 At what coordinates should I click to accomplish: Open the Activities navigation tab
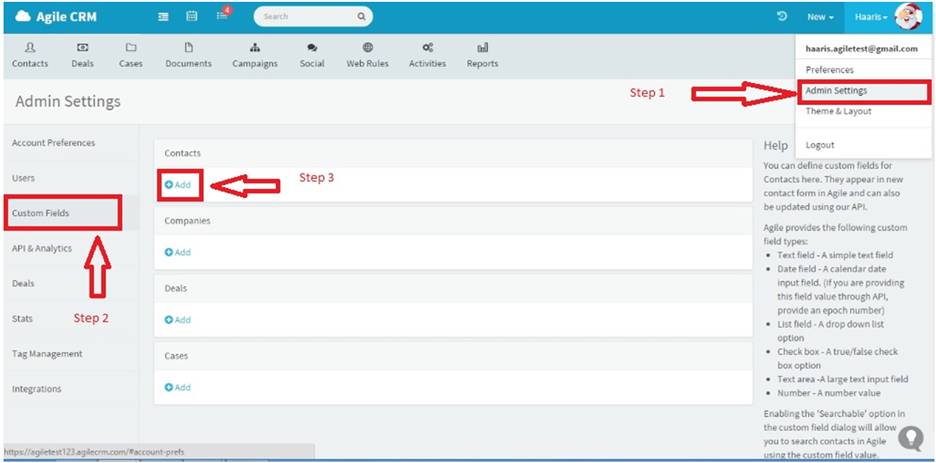(x=427, y=56)
